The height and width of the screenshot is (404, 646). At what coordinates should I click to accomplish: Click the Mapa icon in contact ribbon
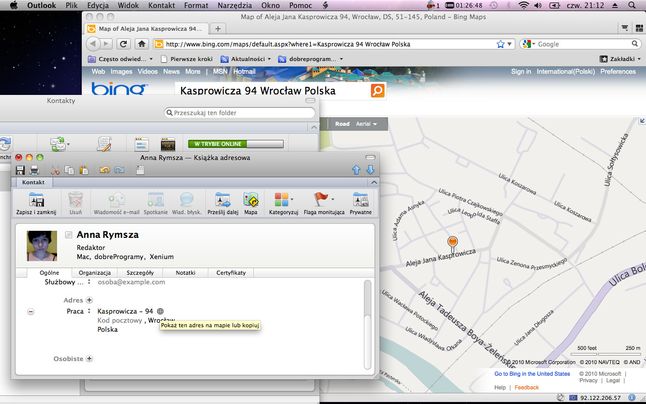click(250, 203)
